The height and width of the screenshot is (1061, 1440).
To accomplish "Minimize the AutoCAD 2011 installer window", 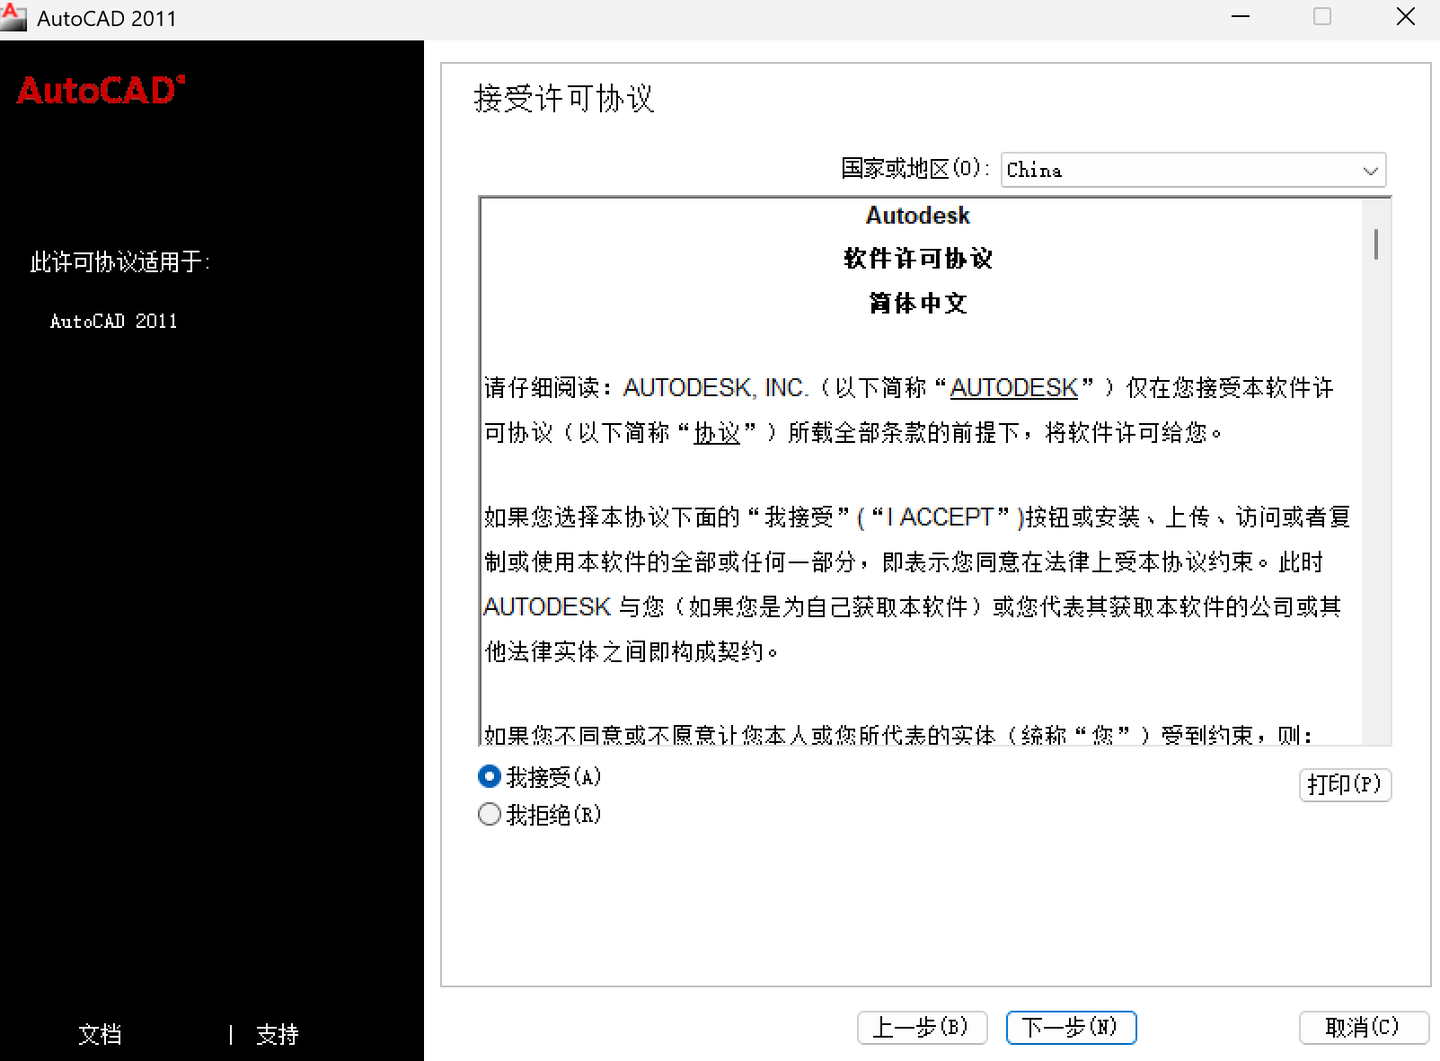I will point(1240,17).
